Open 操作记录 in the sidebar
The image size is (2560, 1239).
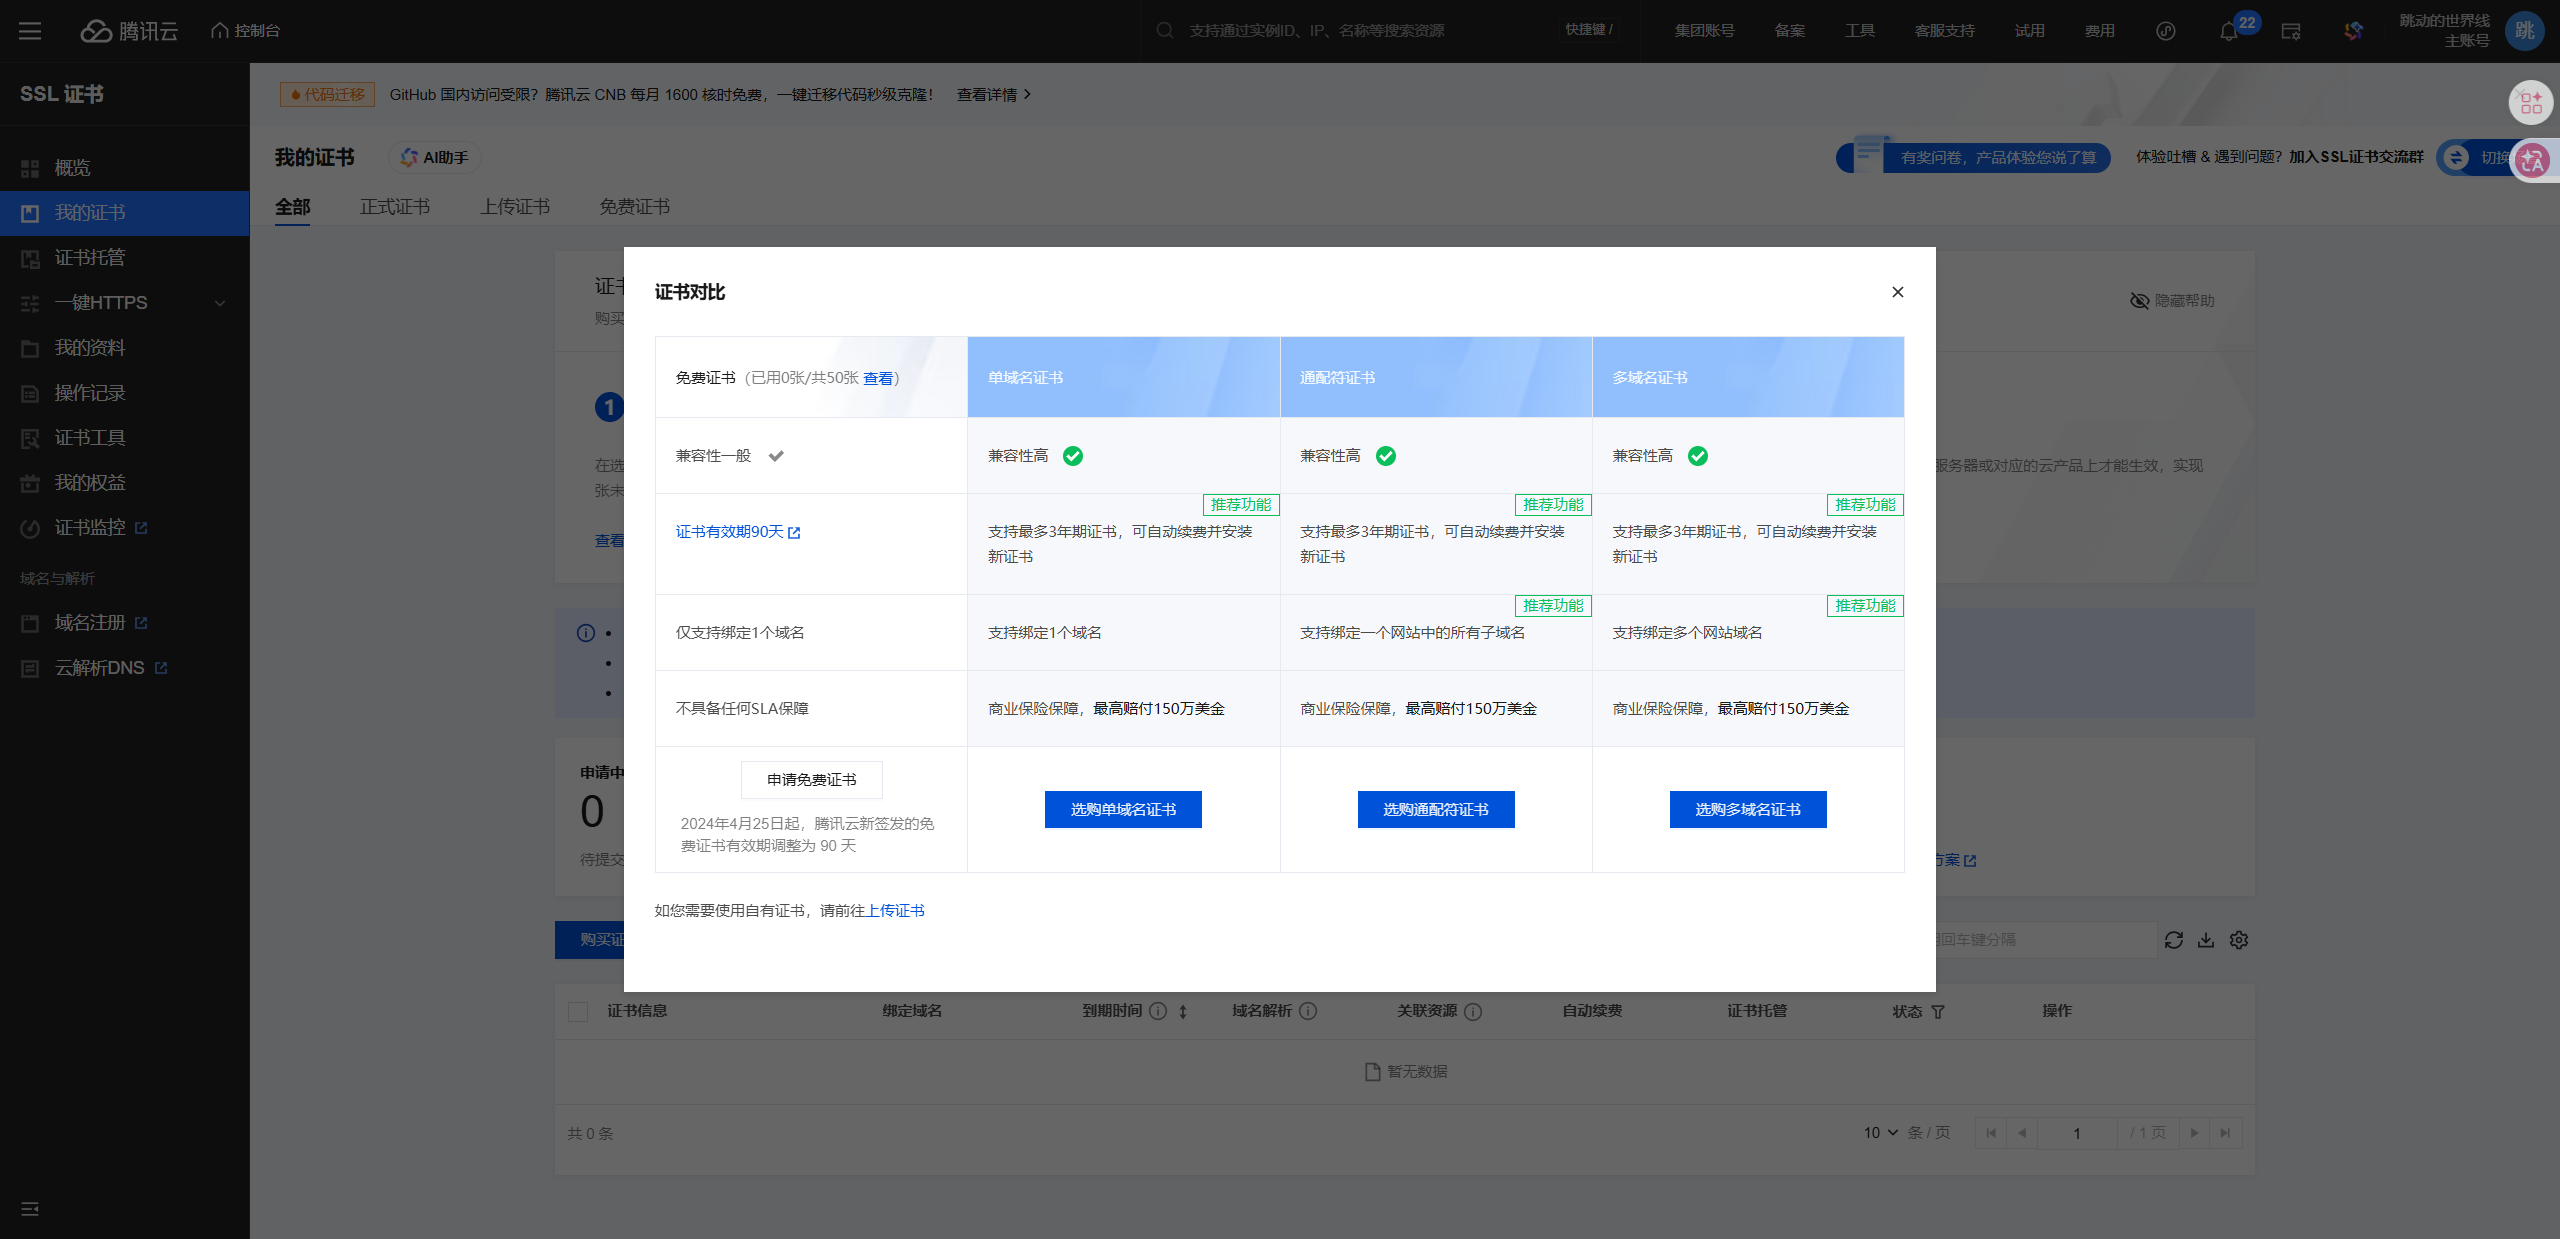(x=124, y=393)
